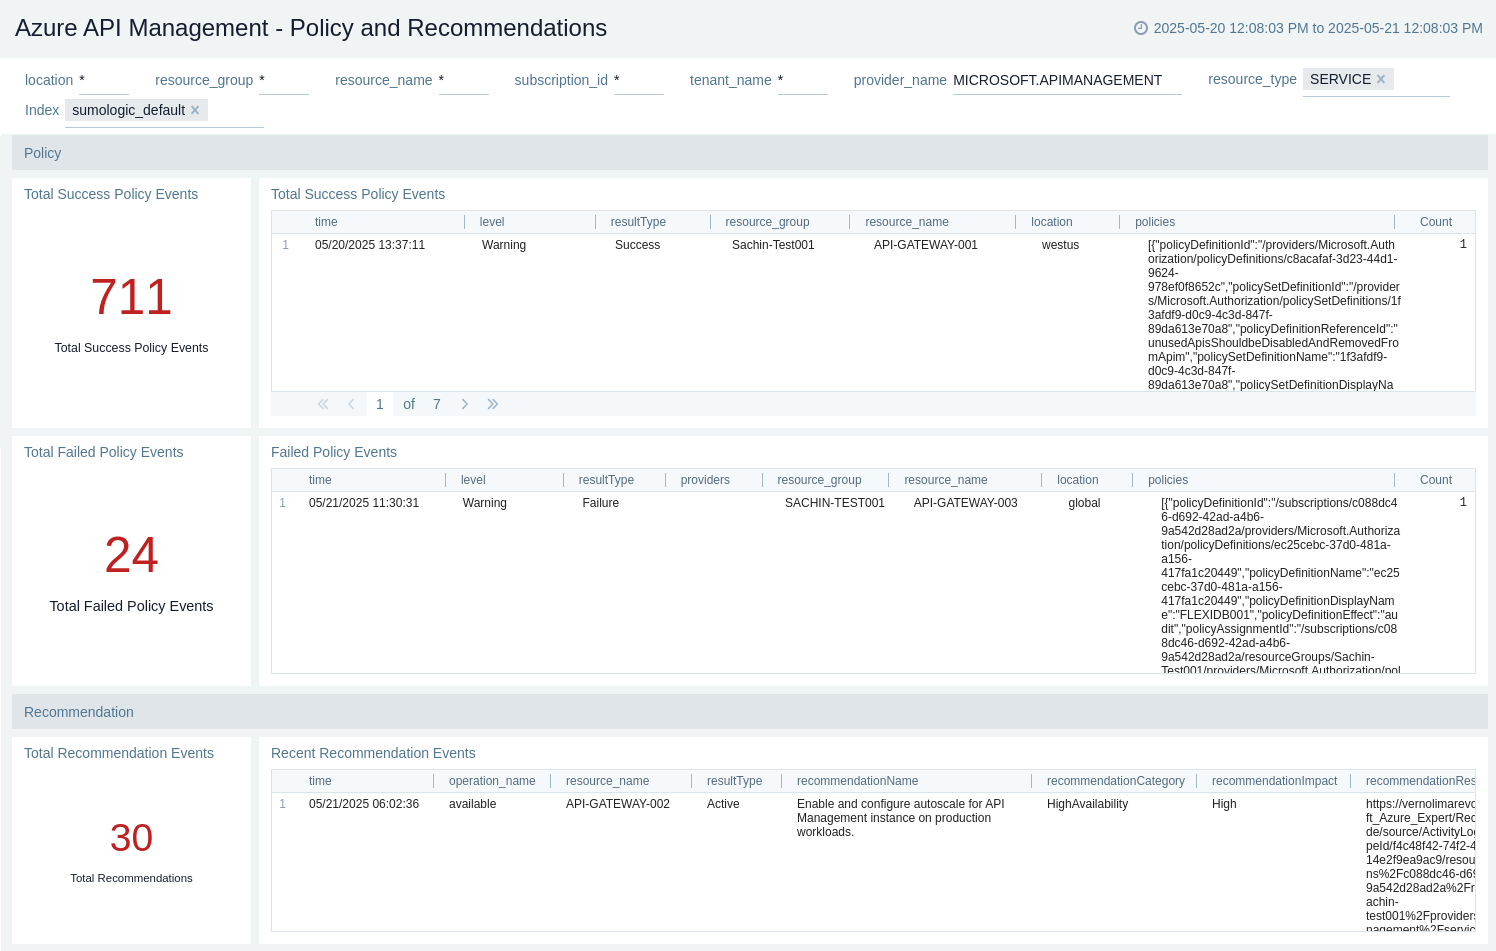Viewport: 1496px width, 951px height.
Task: Sort Success Policy table by Count column
Action: [x=1436, y=222]
